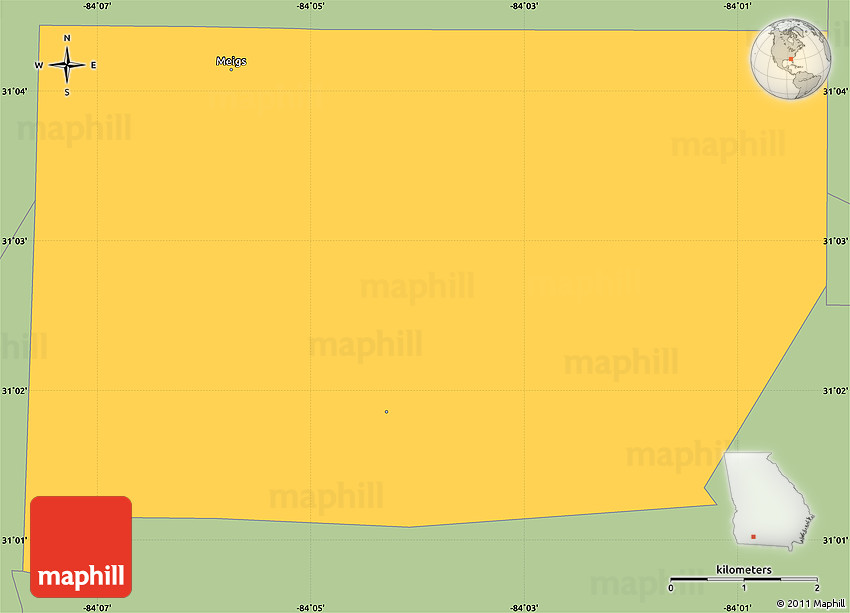Click the red maphill logo

(x=81, y=546)
